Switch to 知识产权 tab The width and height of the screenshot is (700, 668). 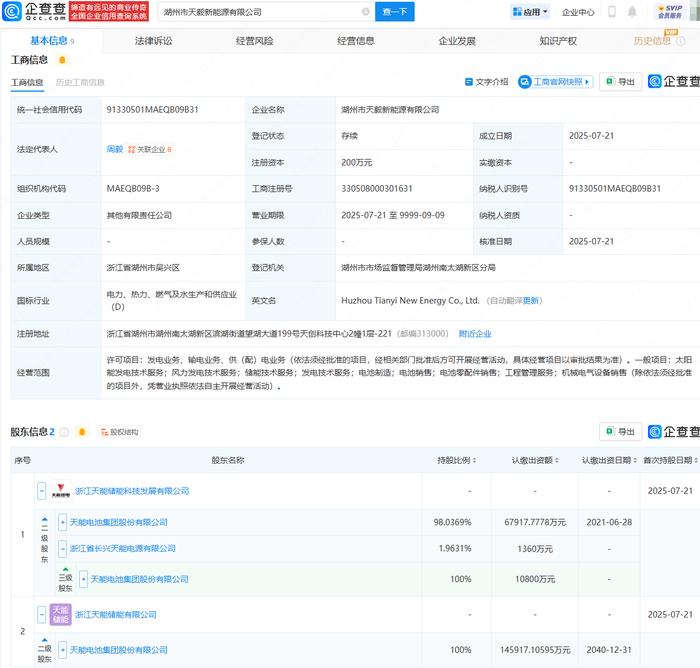558,41
